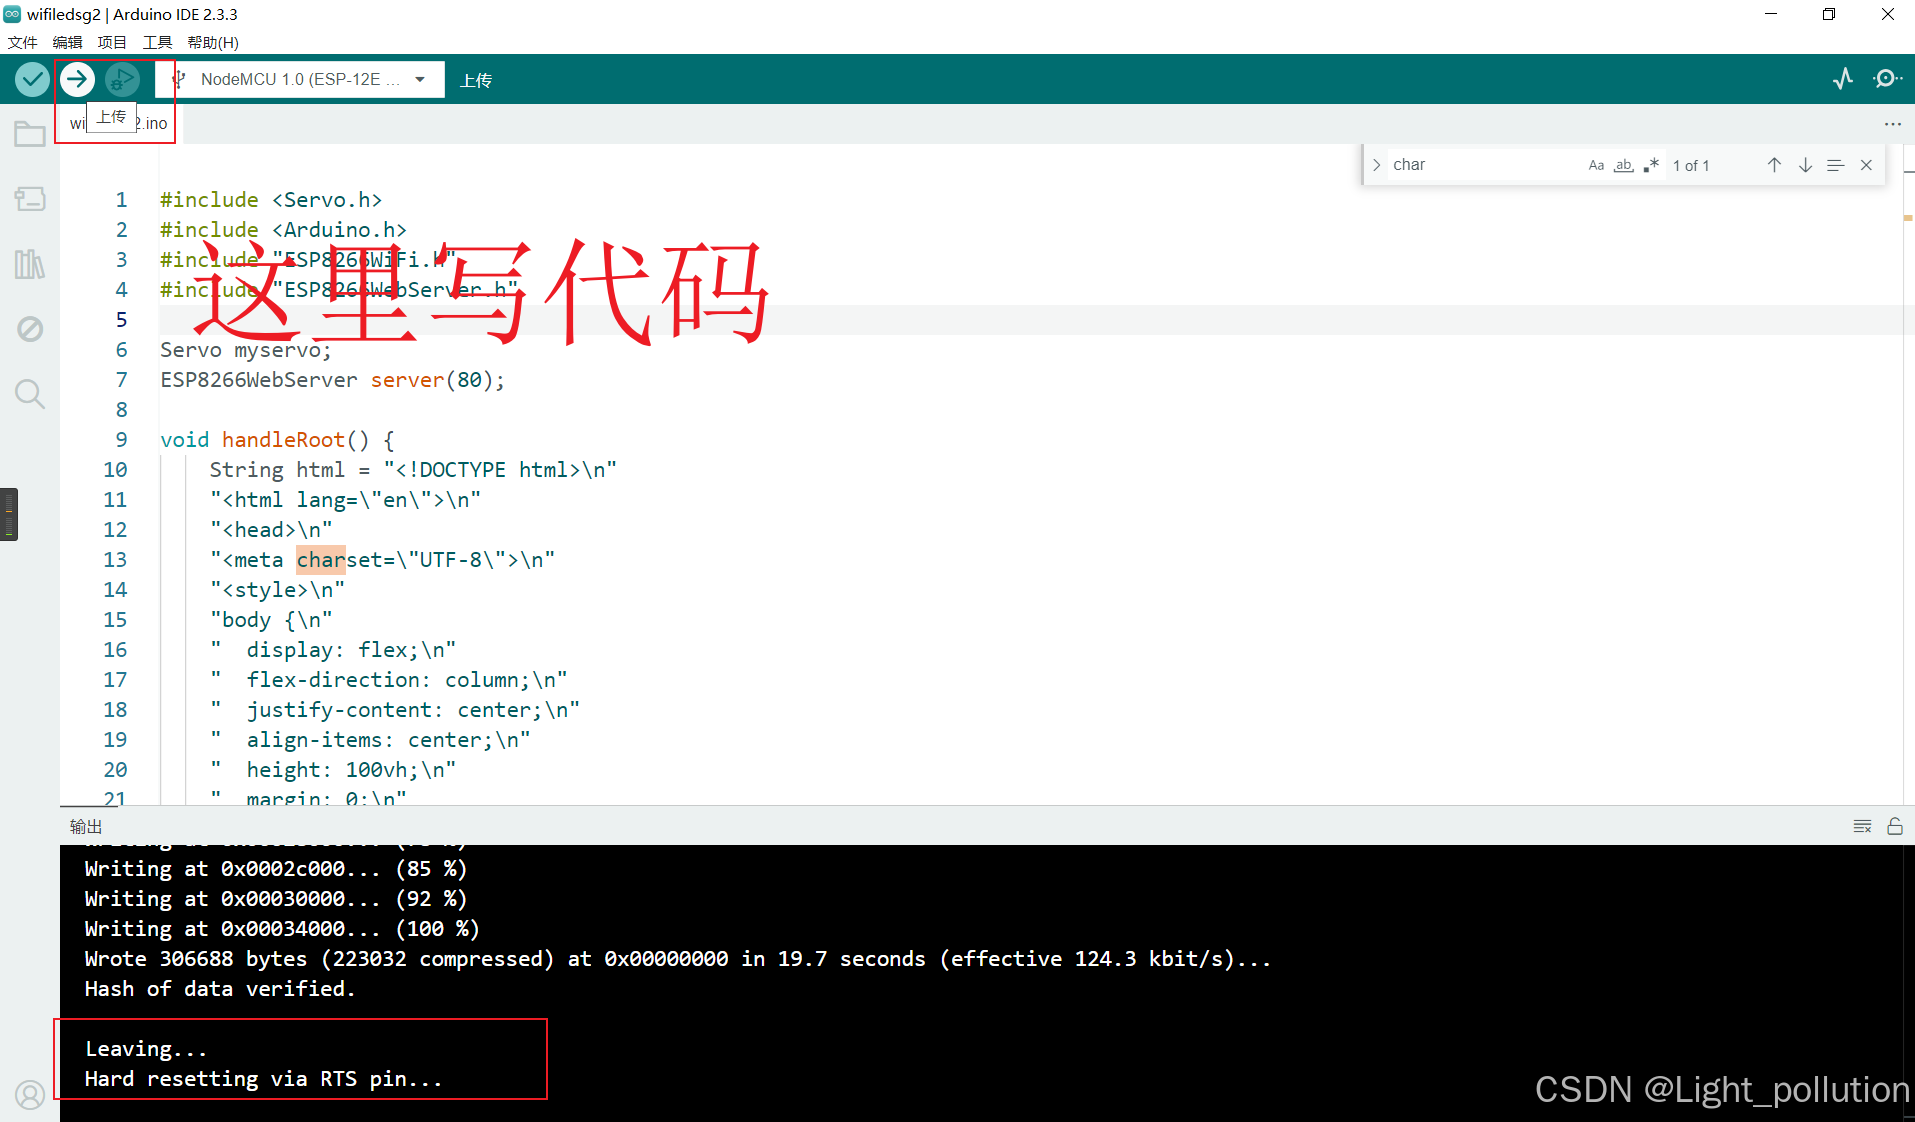Close the find widget

pyautogui.click(x=1866, y=165)
